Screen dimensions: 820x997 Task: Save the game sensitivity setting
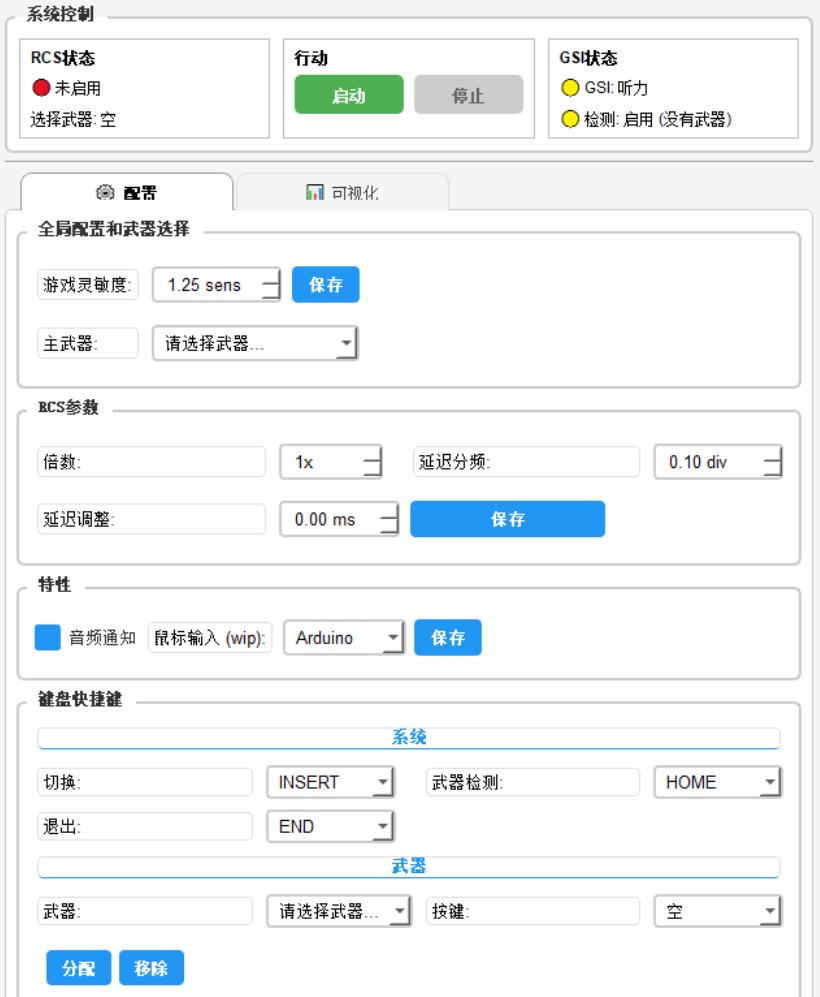(x=325, y=285)
